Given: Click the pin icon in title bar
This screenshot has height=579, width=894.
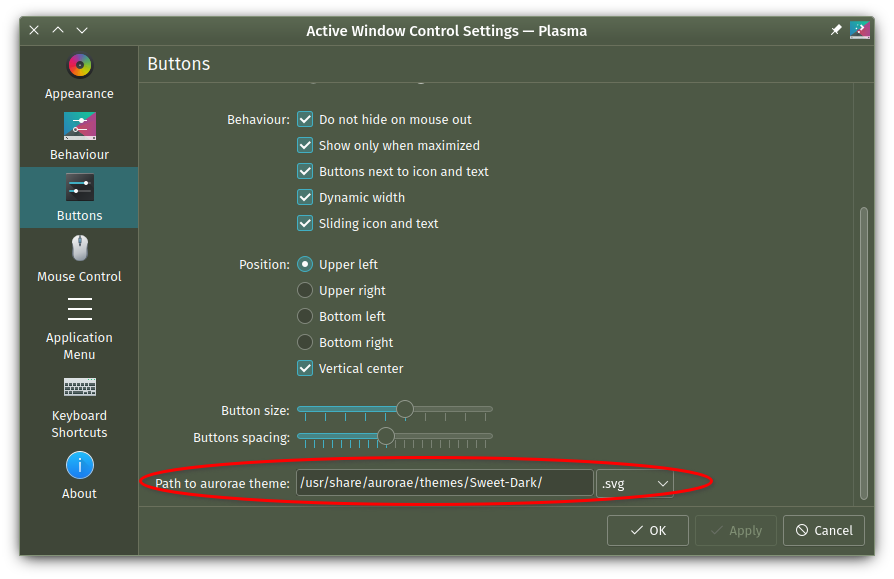Looking at the screenshot, I should coord(836,30).
